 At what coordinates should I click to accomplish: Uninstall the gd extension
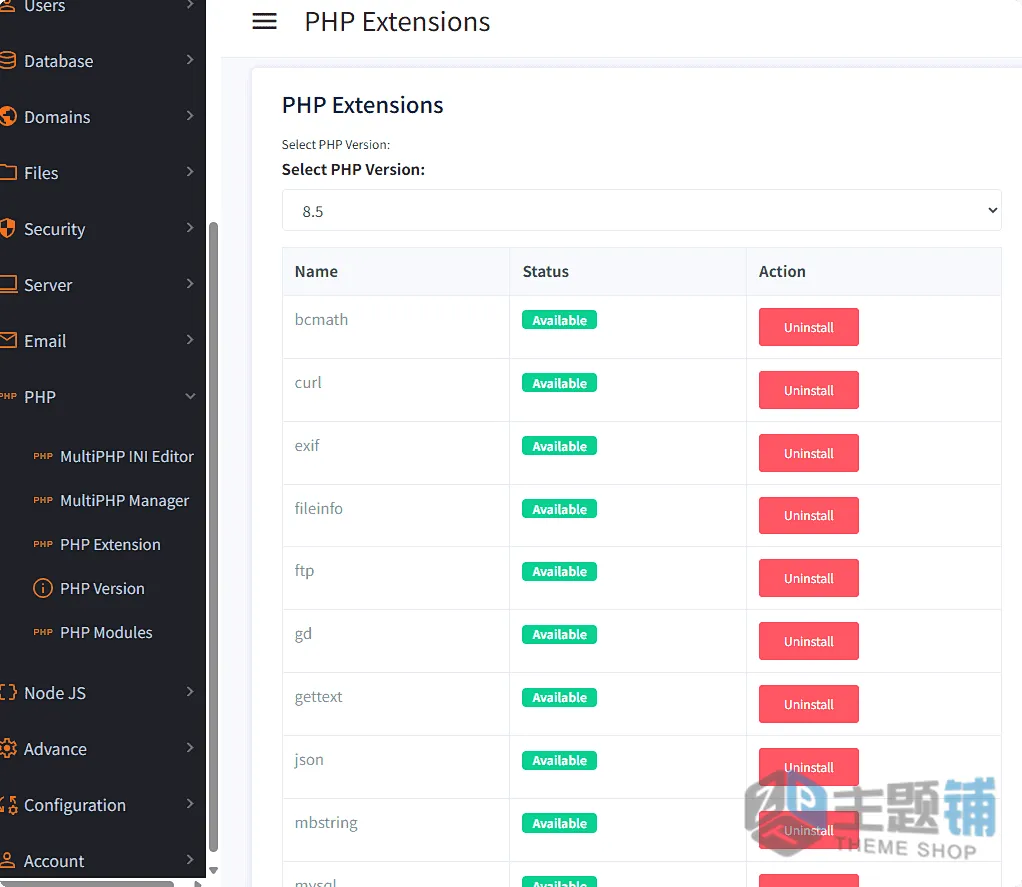tap(808, 641)
